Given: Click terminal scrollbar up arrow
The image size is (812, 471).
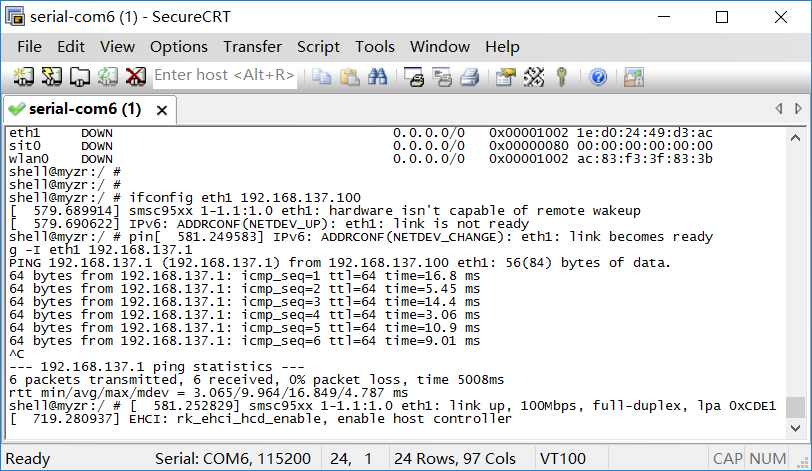Looking at the screenshot, I should tap(795, 138).
